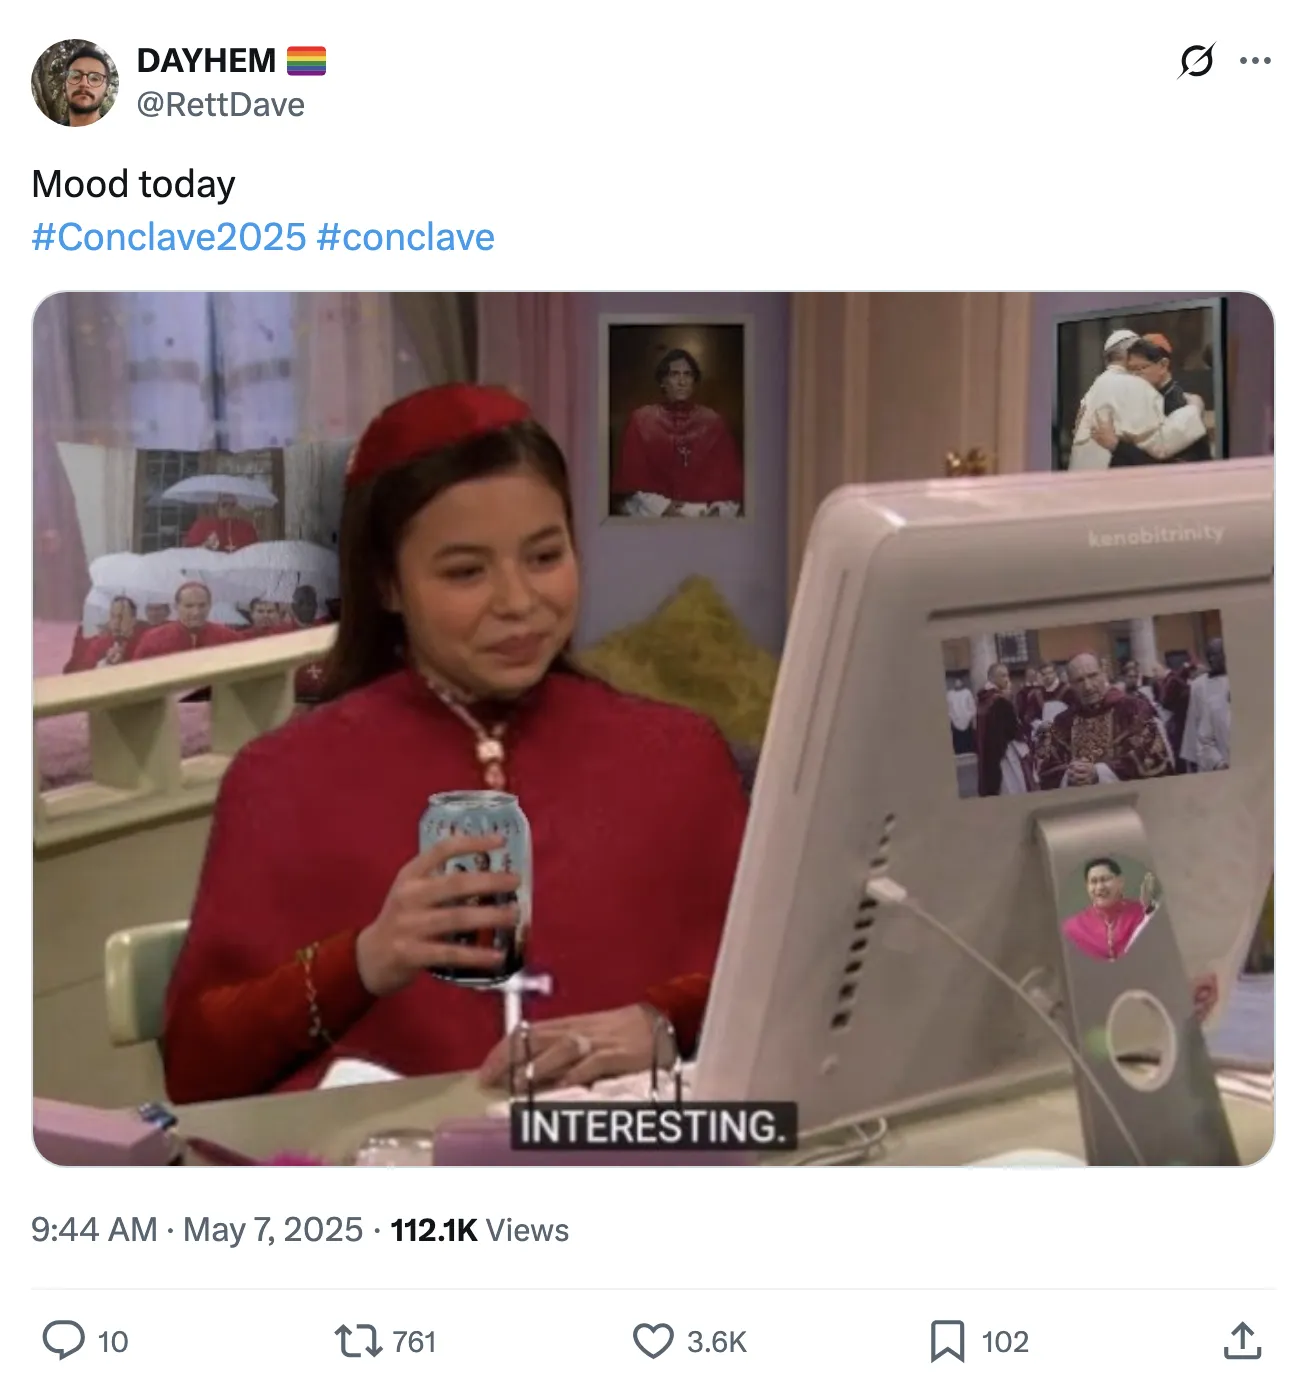
Task: Click the reply speech bubble icon
Action: [64, 1340]
